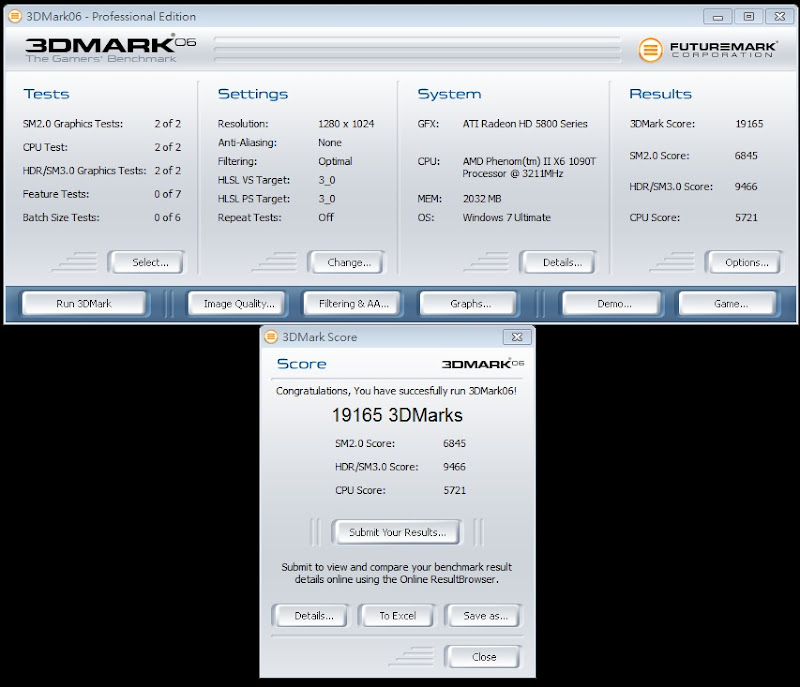Click Change under the Settings section
Image resolution: width=800 pixels, height=687 pixels.
347,262
